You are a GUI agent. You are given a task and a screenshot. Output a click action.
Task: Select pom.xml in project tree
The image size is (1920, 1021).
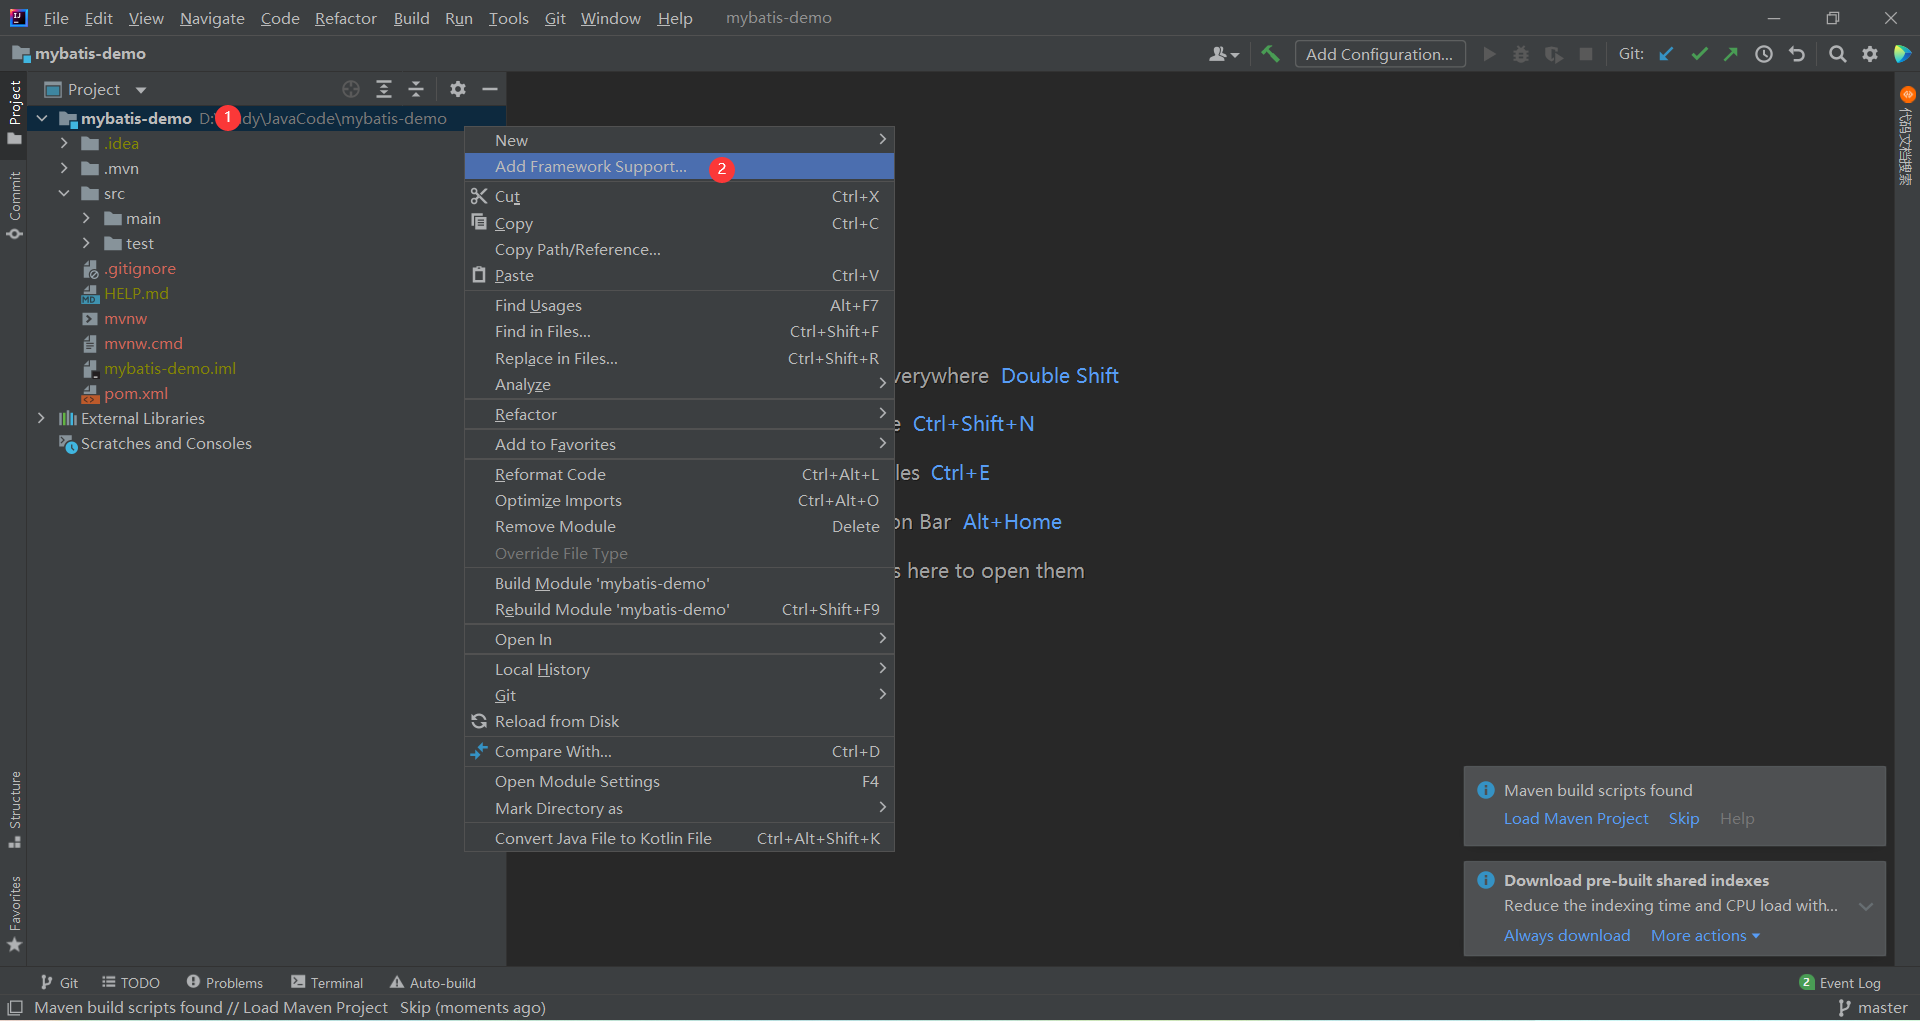[x=136, y=393]
